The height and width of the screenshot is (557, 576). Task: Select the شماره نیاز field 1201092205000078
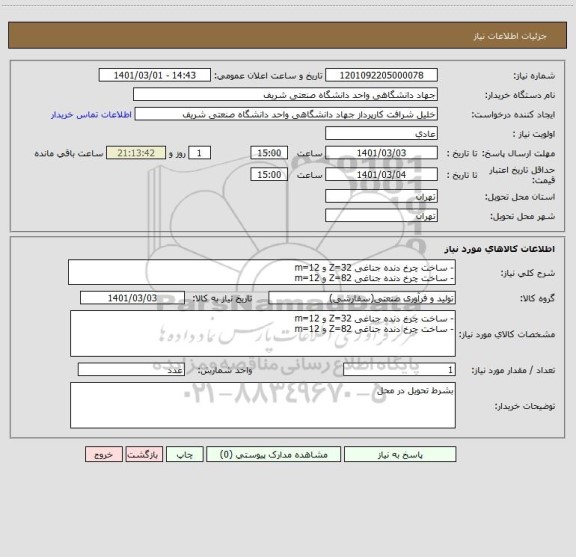(x=381, y=75)
